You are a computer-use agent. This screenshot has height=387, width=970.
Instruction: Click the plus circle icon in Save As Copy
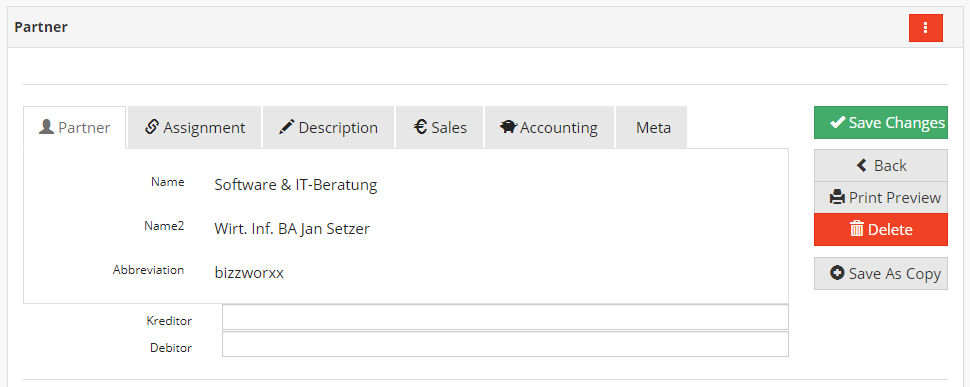click(x=837, y=273)
